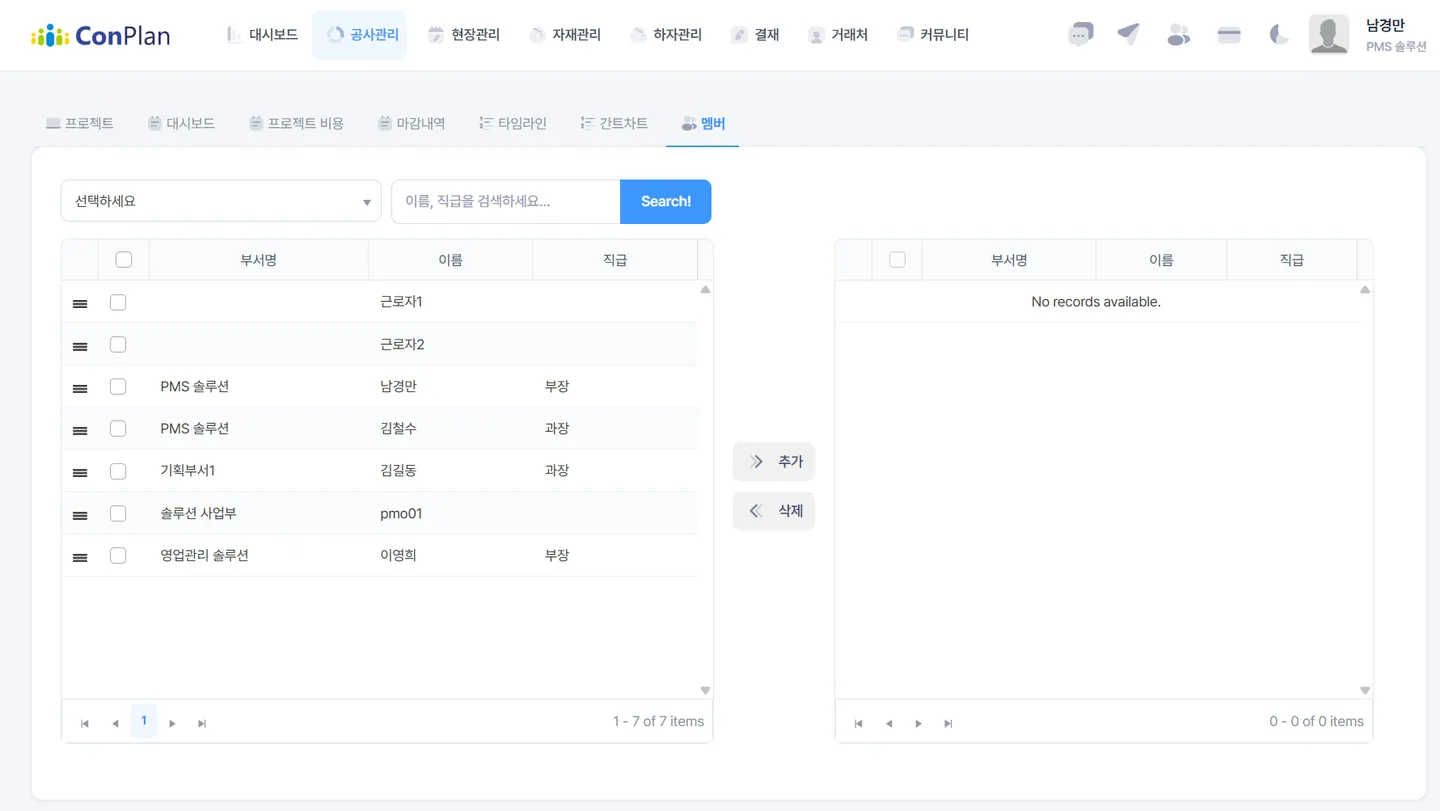Viewport: 1440px width, 811px height.
Task: Click the drag handle for 김길동 row
Action: [x=80, y=472]
